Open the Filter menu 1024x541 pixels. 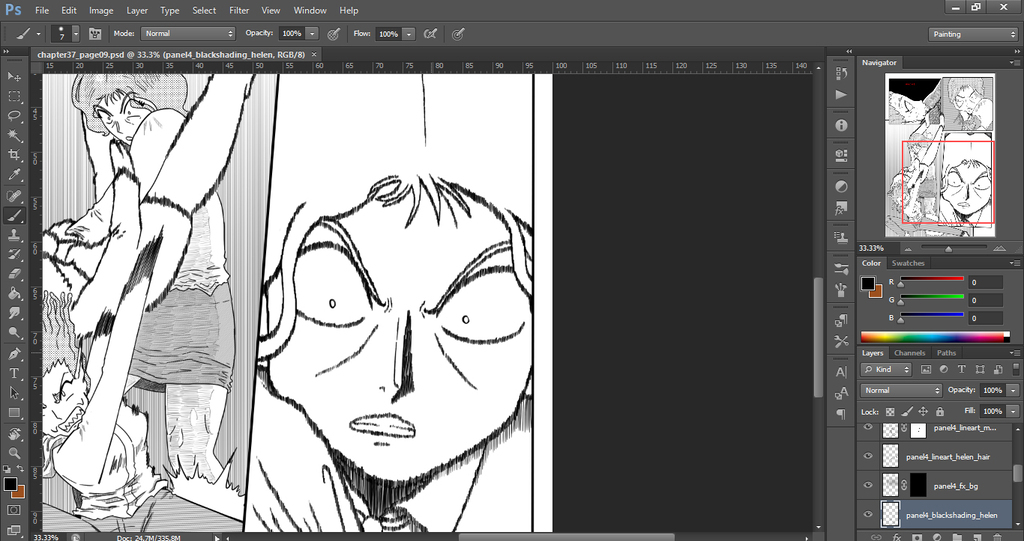(239, 10)
